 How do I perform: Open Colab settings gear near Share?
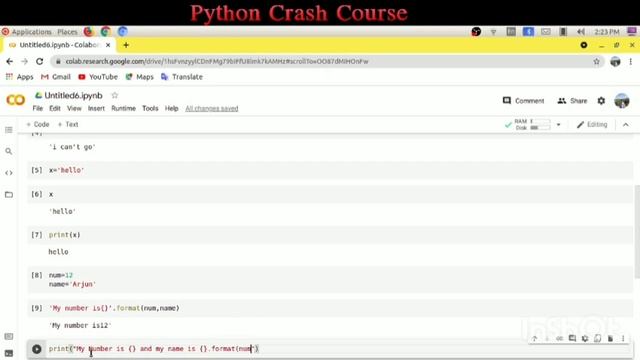pos(601,100)
